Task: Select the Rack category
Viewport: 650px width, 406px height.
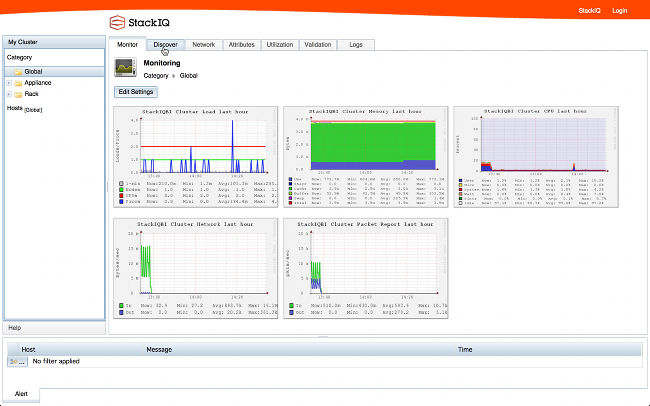Action: point(32,94)
